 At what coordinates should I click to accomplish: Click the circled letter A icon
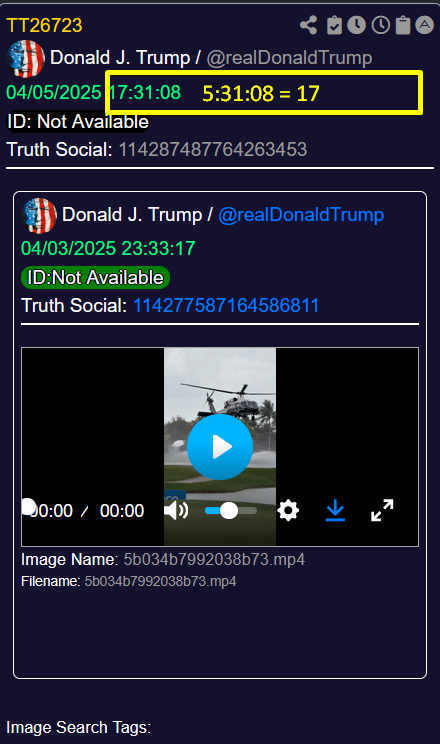pyautogui.click(x=425, y=25)
